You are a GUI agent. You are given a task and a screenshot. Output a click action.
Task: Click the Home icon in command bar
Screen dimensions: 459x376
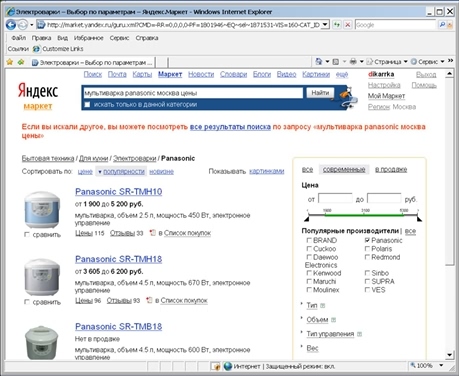[x=319, y=61]
